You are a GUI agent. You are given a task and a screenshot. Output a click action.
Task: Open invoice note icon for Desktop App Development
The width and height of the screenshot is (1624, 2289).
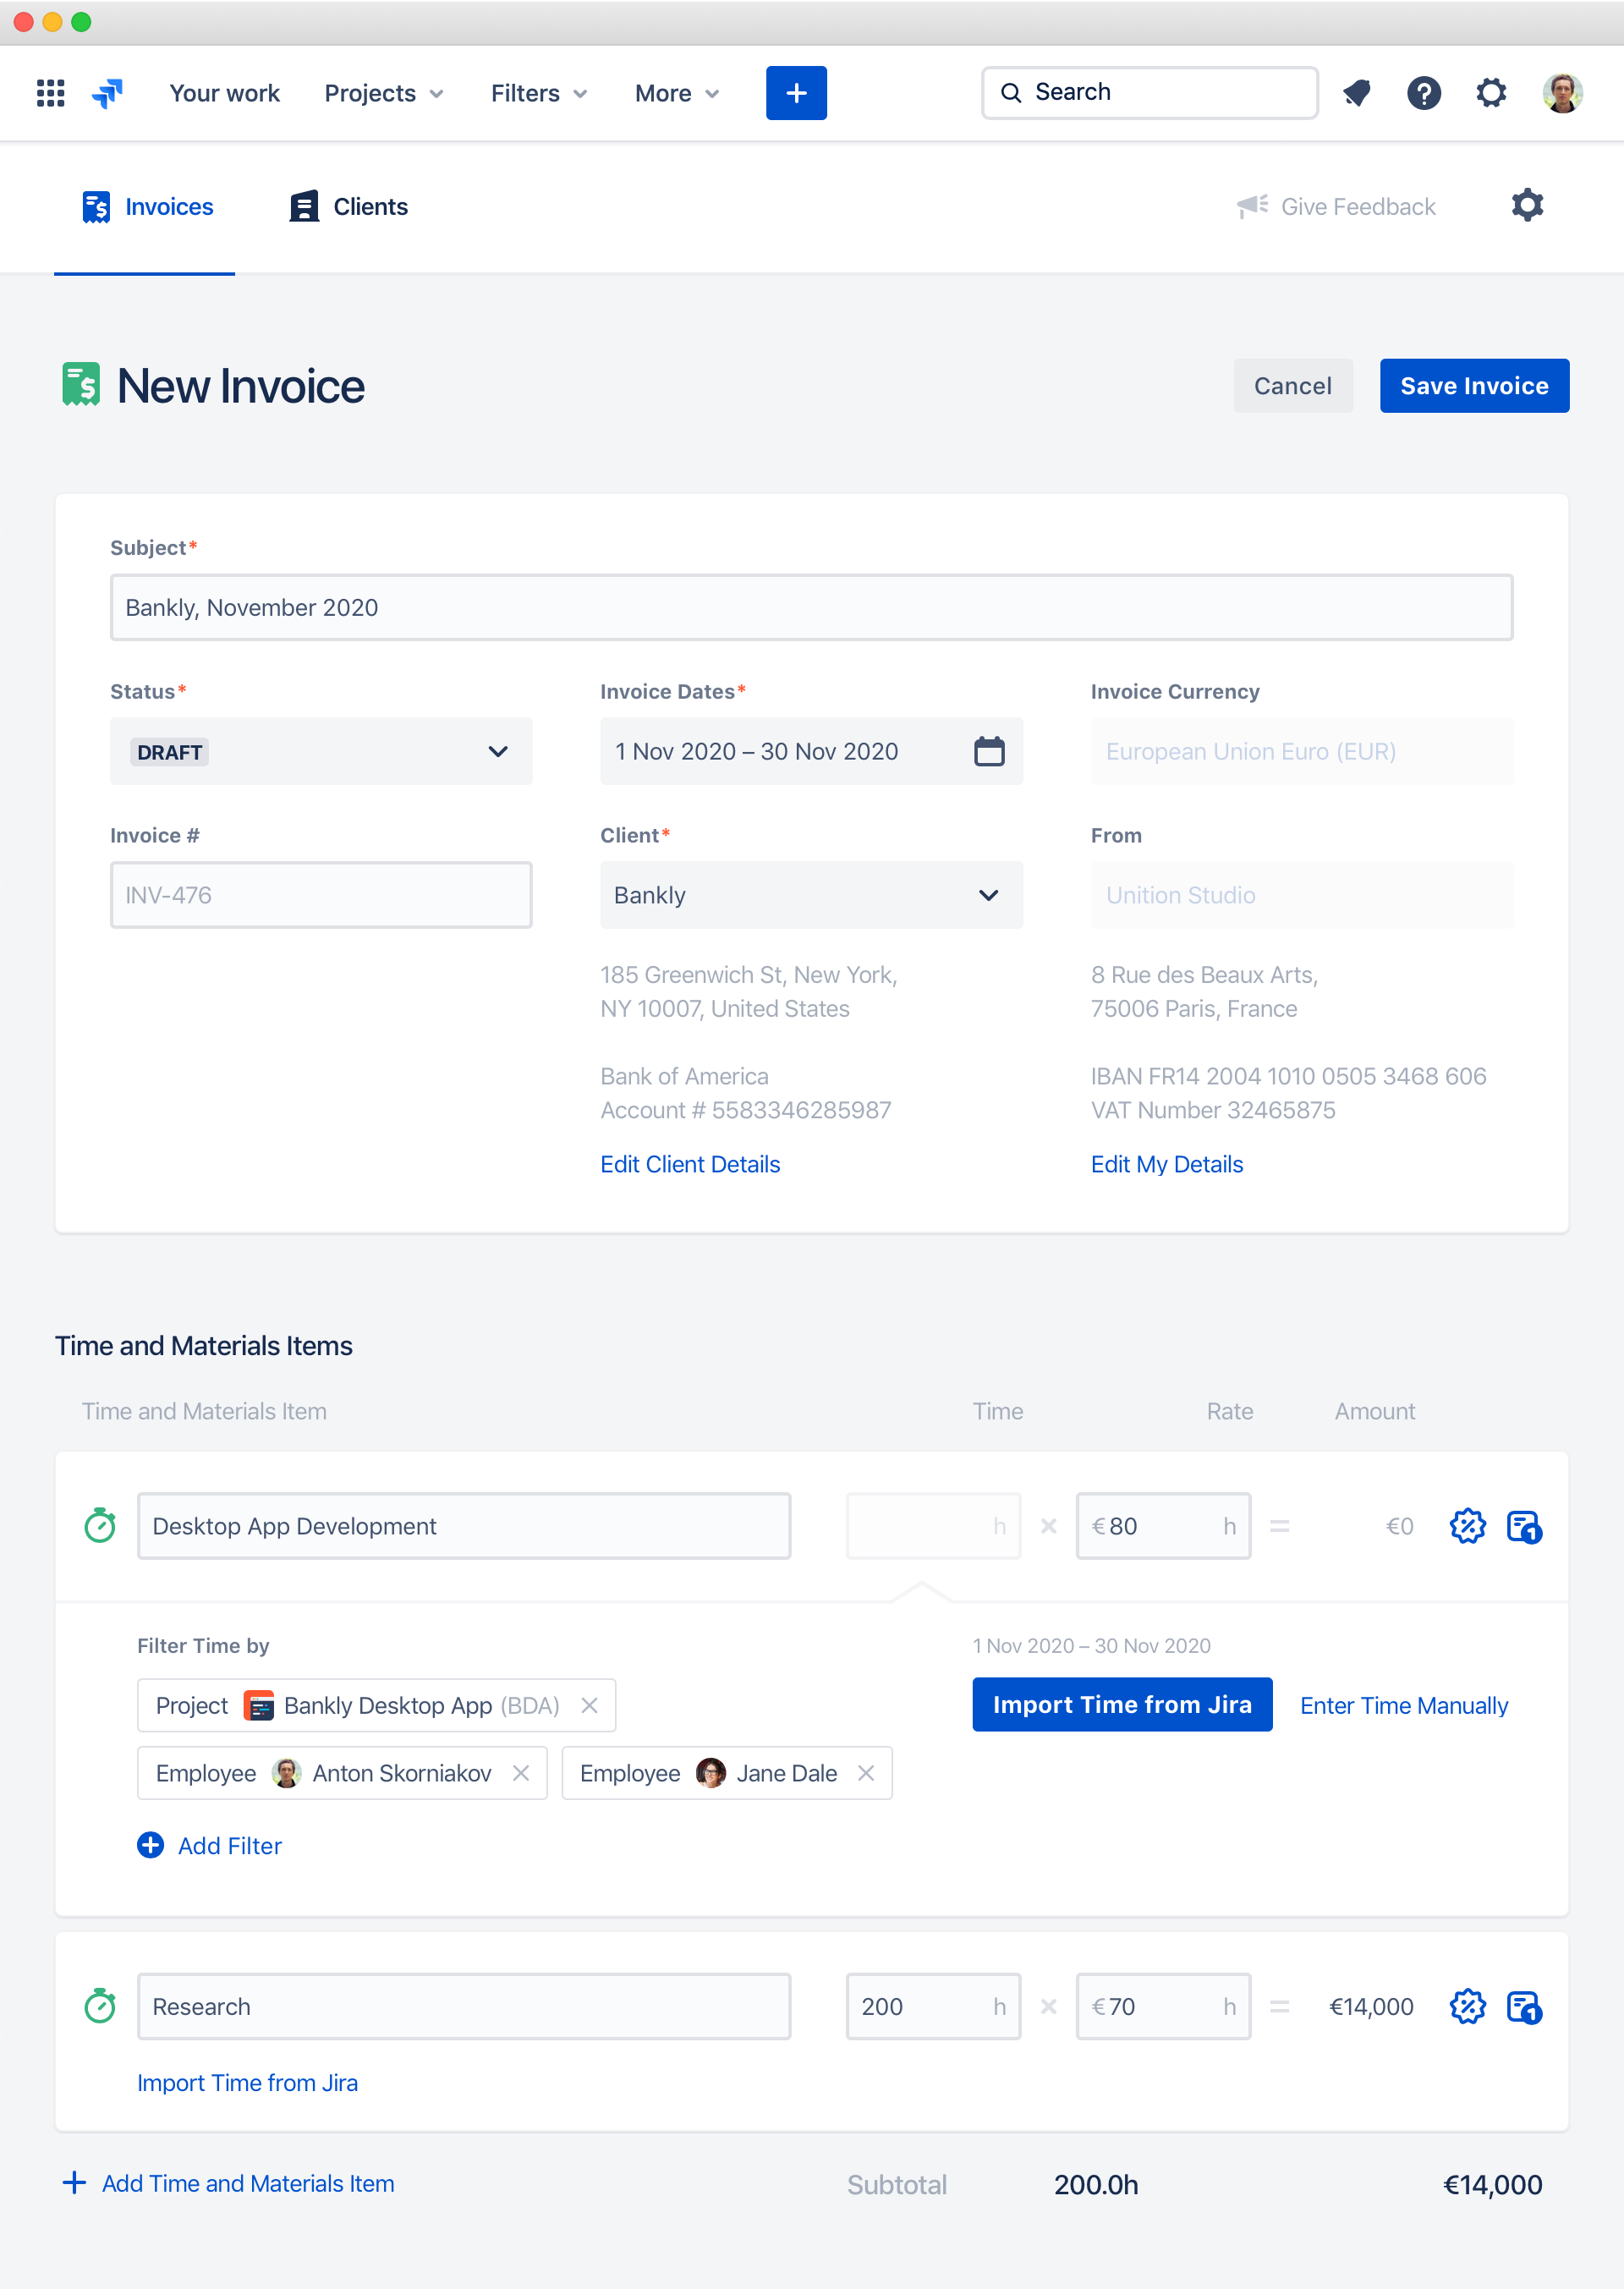(1524, 1526)
